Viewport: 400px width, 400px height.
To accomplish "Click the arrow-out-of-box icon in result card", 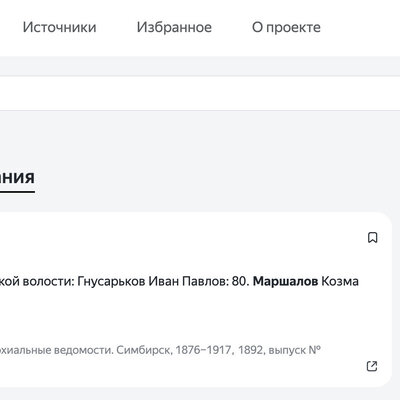I will (372, 366).
